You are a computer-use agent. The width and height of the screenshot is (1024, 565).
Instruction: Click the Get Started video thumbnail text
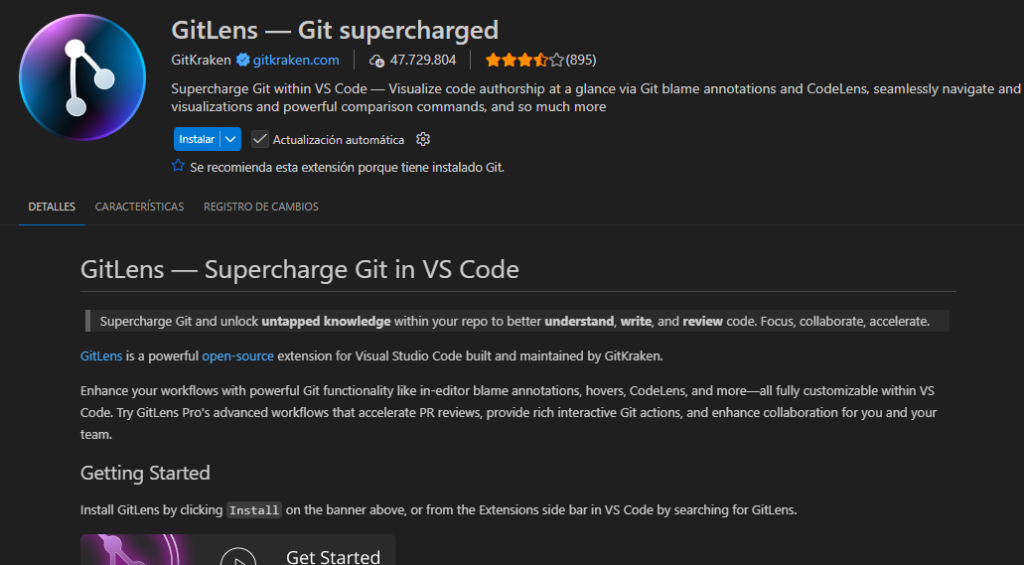pyautogui.click(x=333, y=556)
